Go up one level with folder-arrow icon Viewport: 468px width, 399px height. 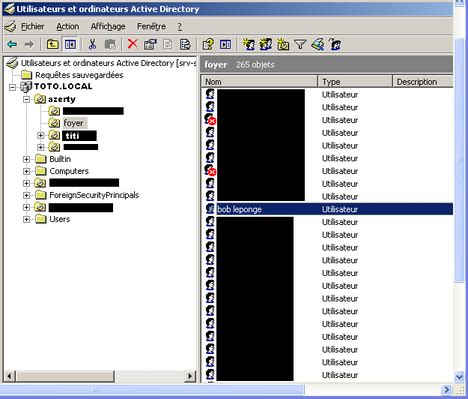(52, 44)
